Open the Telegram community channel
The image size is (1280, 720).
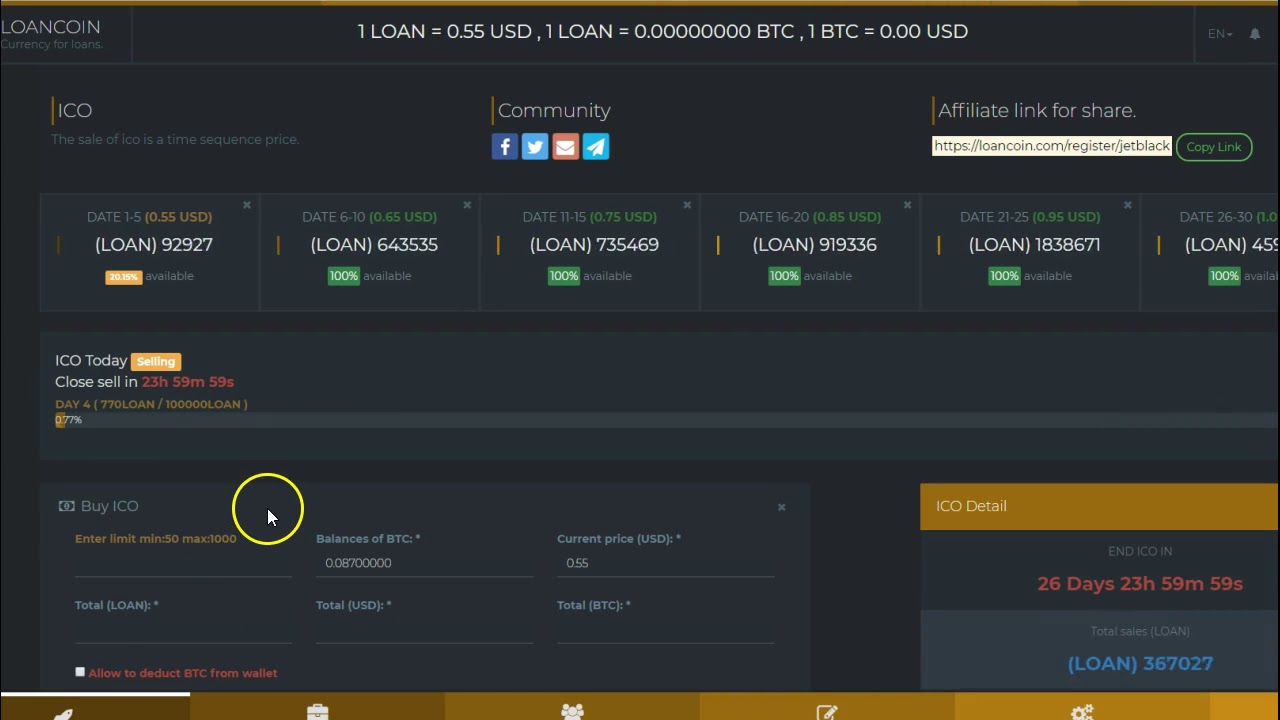pos(596,147)
